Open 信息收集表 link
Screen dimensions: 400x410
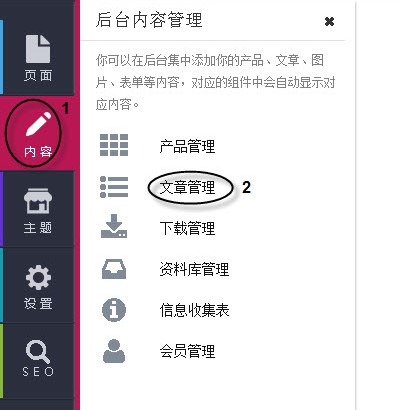(x=194, y=310)
